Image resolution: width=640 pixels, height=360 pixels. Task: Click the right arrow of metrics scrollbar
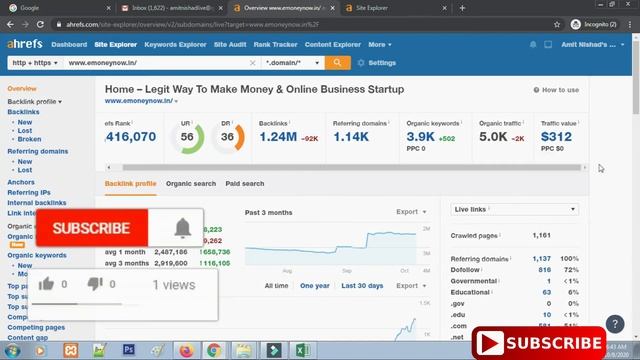pyautogui.click(x=584, y=167)
